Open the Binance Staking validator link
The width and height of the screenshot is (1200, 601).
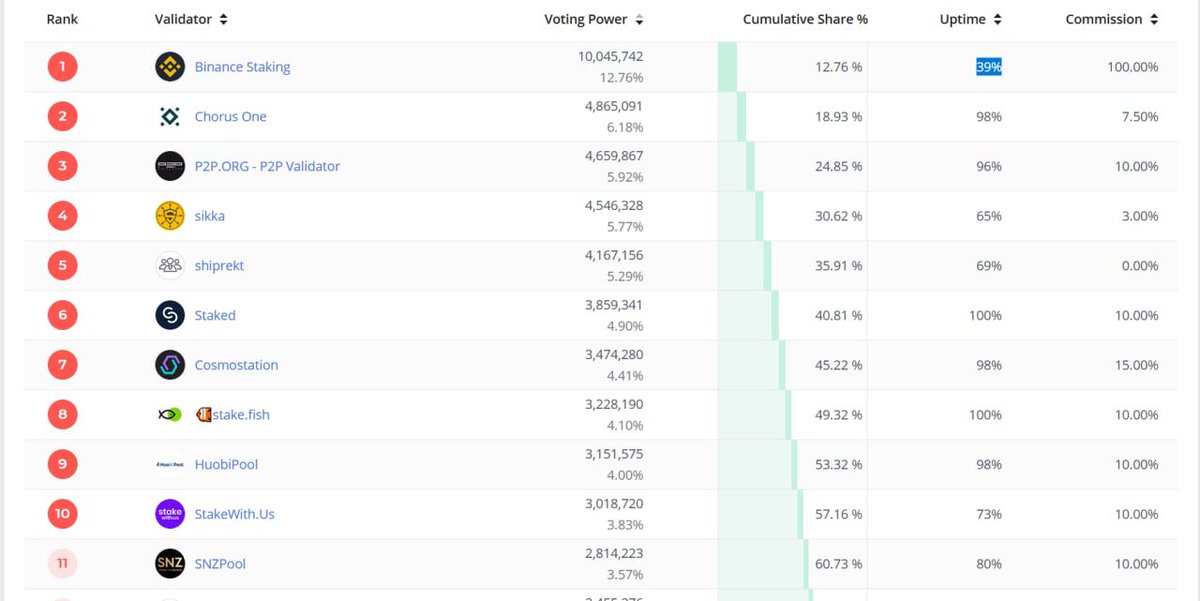click(x=242, y=67)
